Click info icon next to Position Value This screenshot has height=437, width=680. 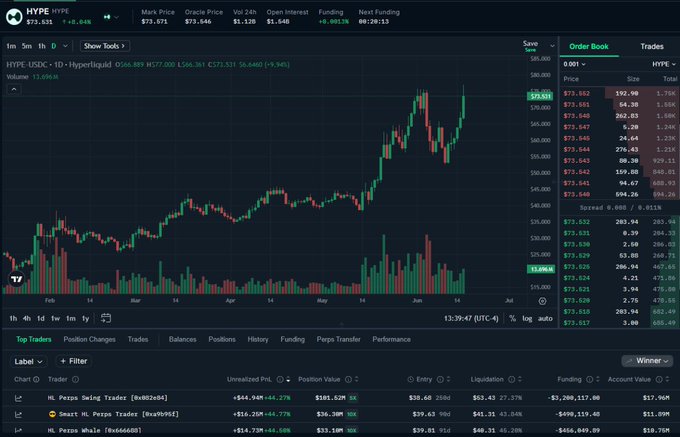[348, 380]
